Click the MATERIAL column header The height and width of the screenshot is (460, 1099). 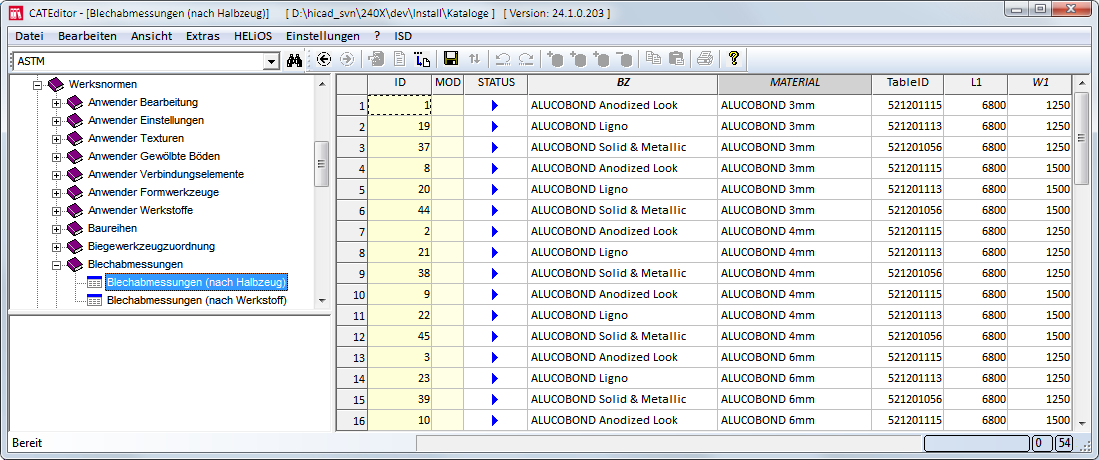click(794, 83)
